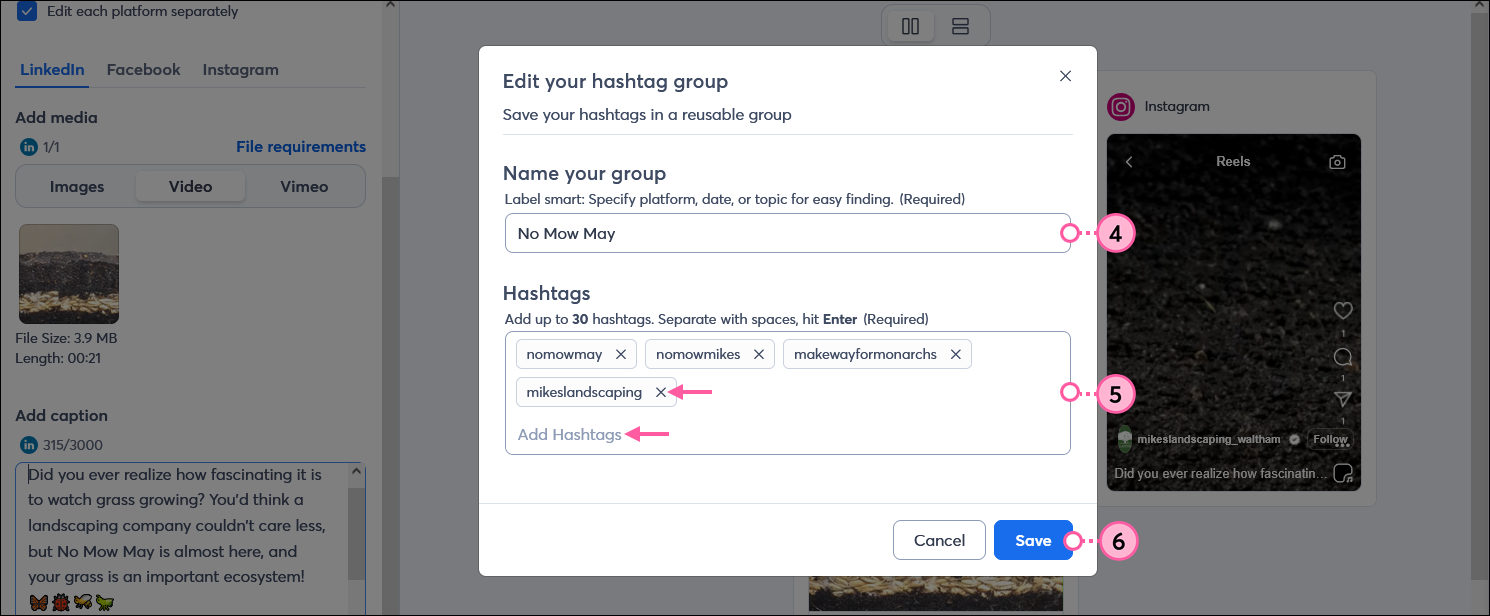The image size is (1490, 616).
Task: Click the back chevron in the Reels preview
Action: (x=1127, y=160)
